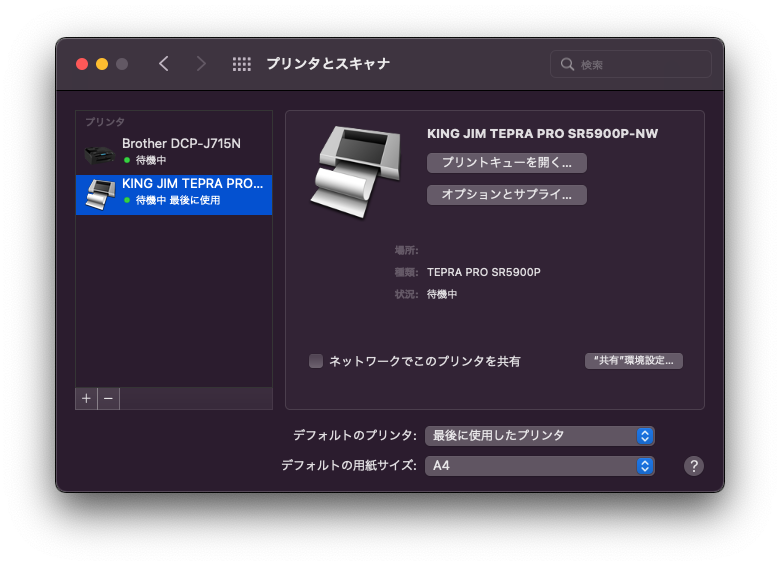Click the red close window button

(82, 64)
